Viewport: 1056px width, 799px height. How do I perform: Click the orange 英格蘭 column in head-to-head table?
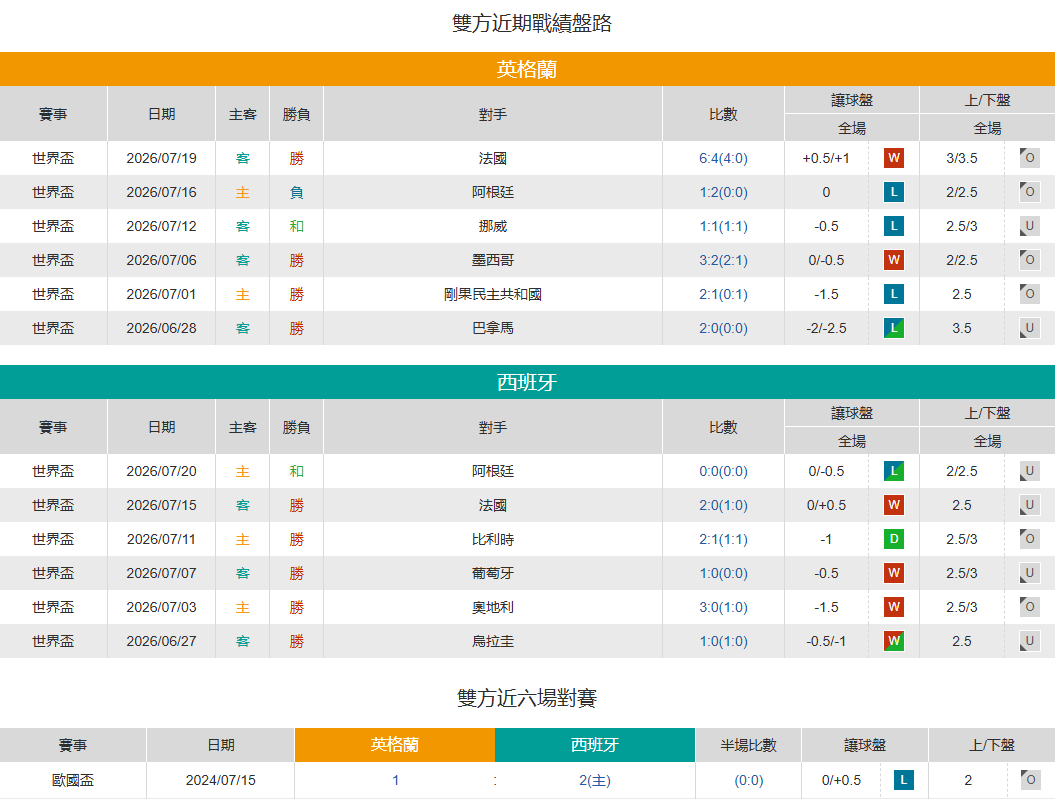coord(395,744)
